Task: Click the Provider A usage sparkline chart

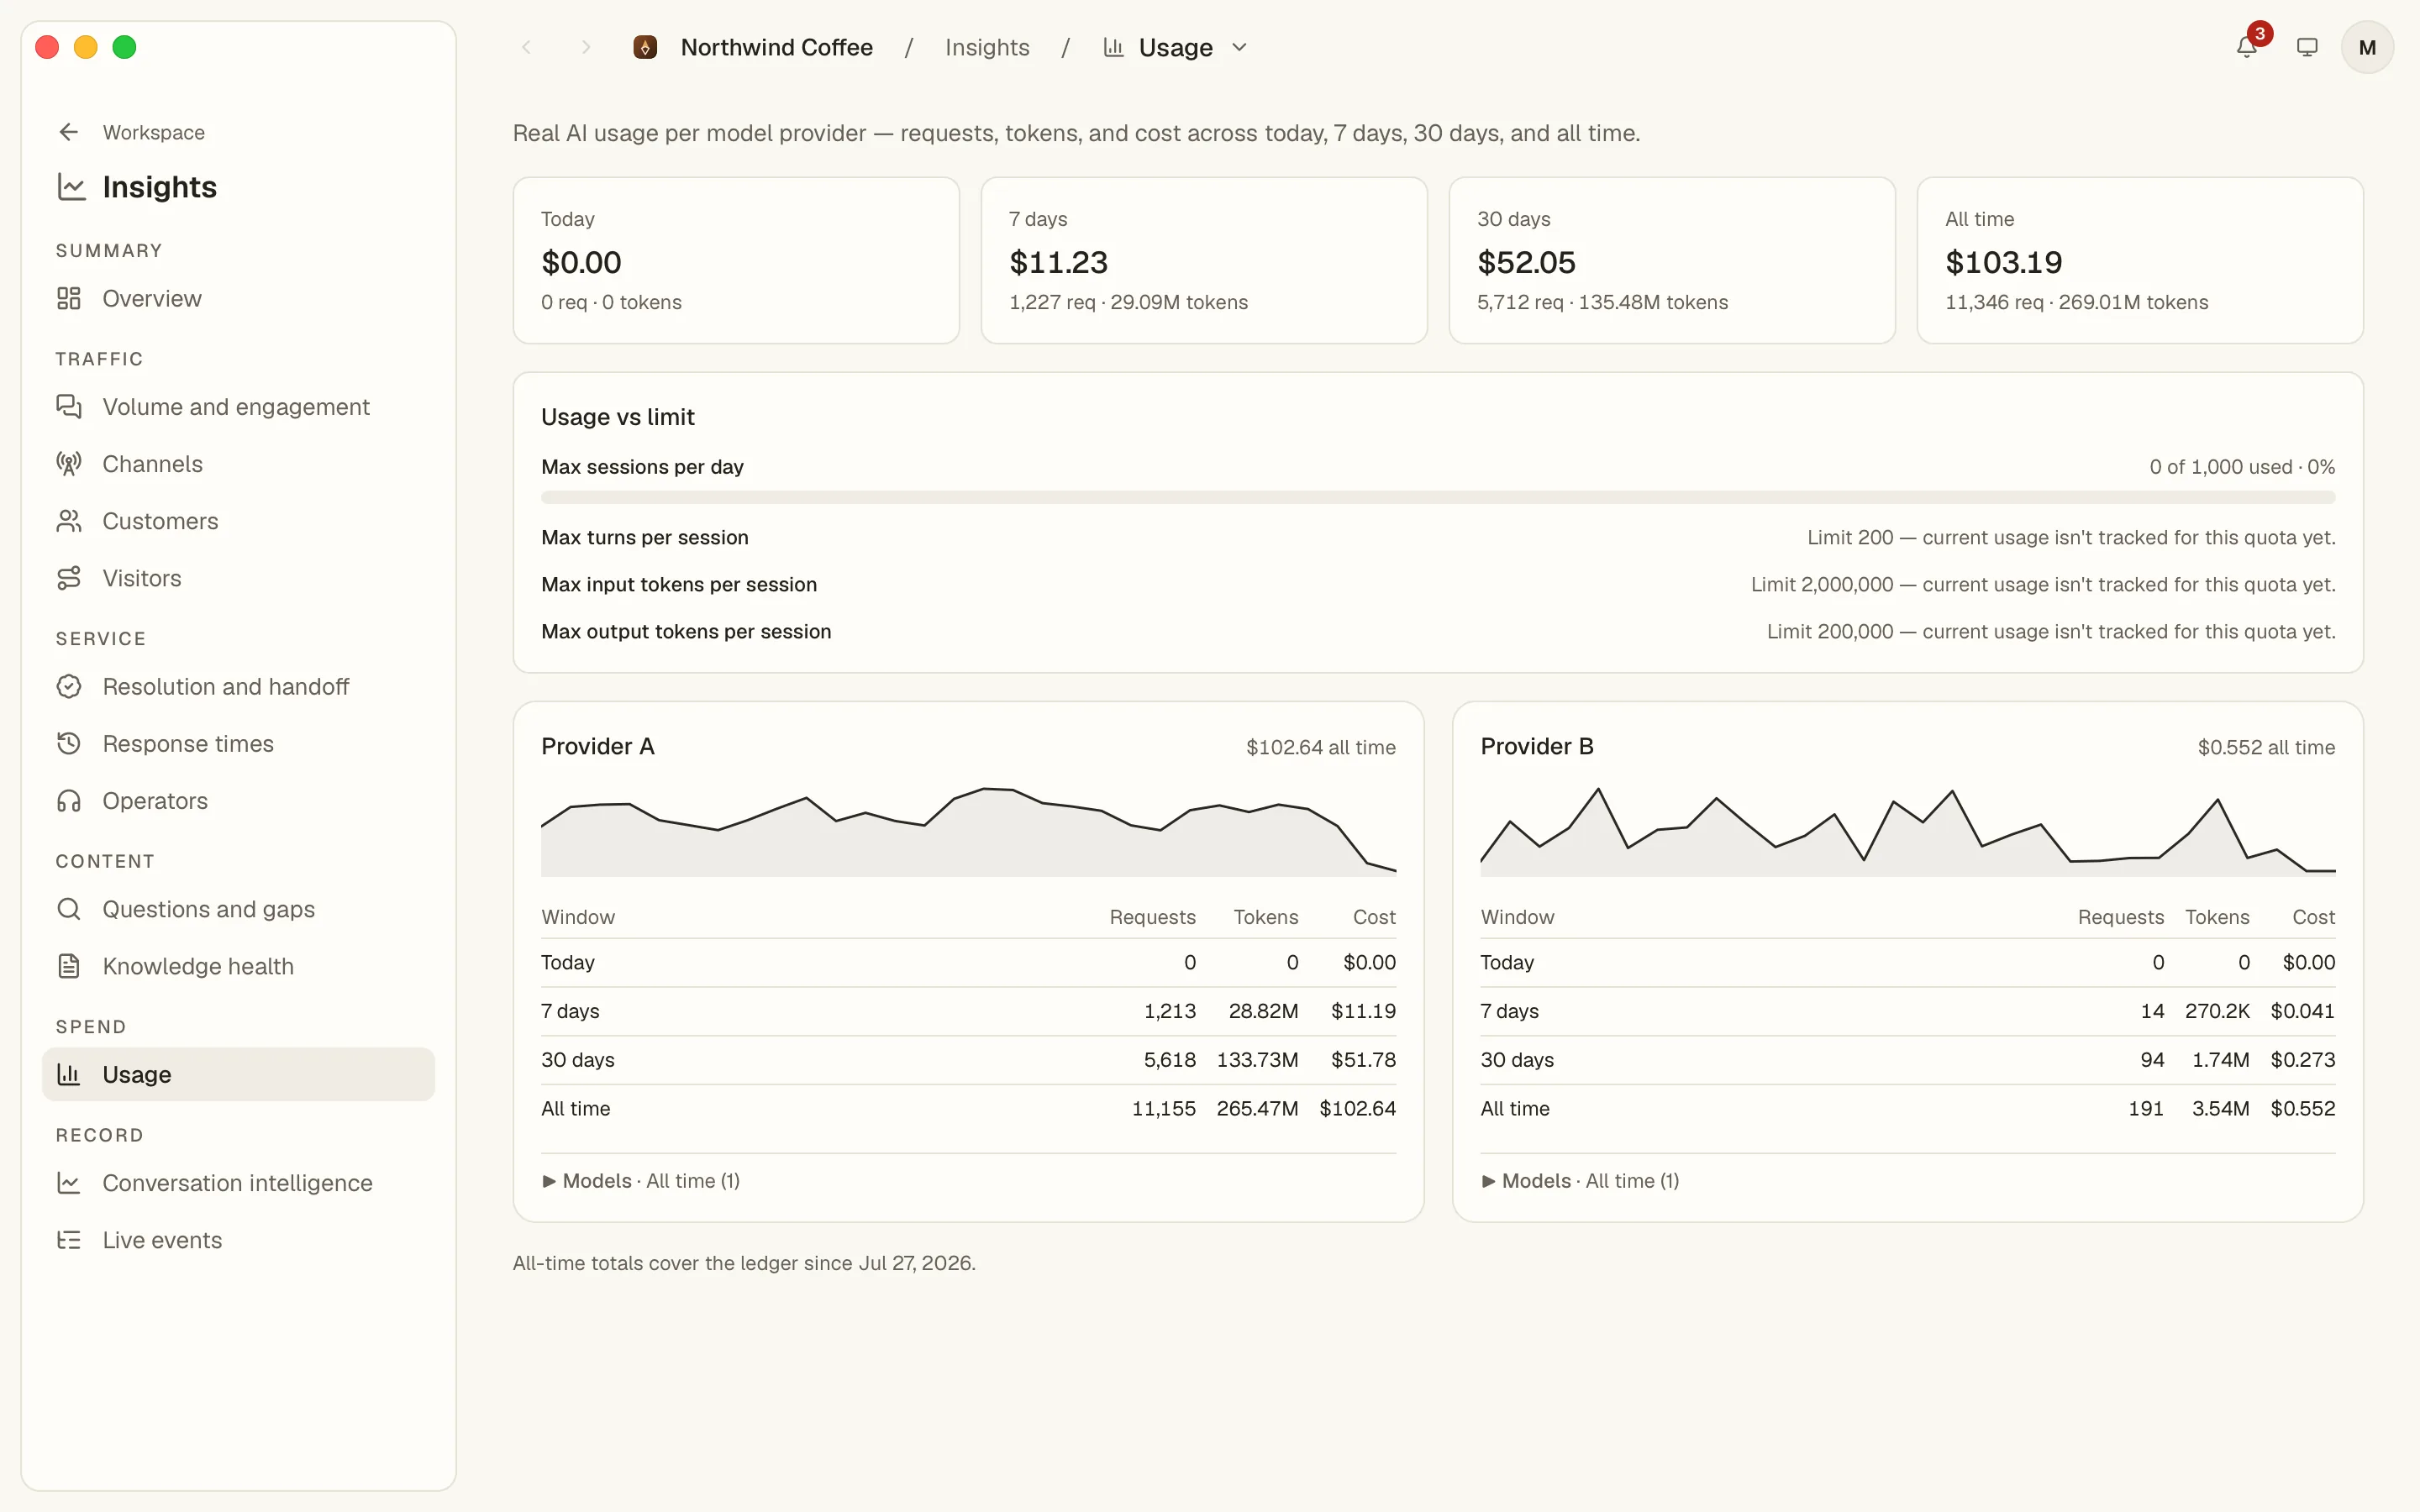Action: click(x=968, y=831)
